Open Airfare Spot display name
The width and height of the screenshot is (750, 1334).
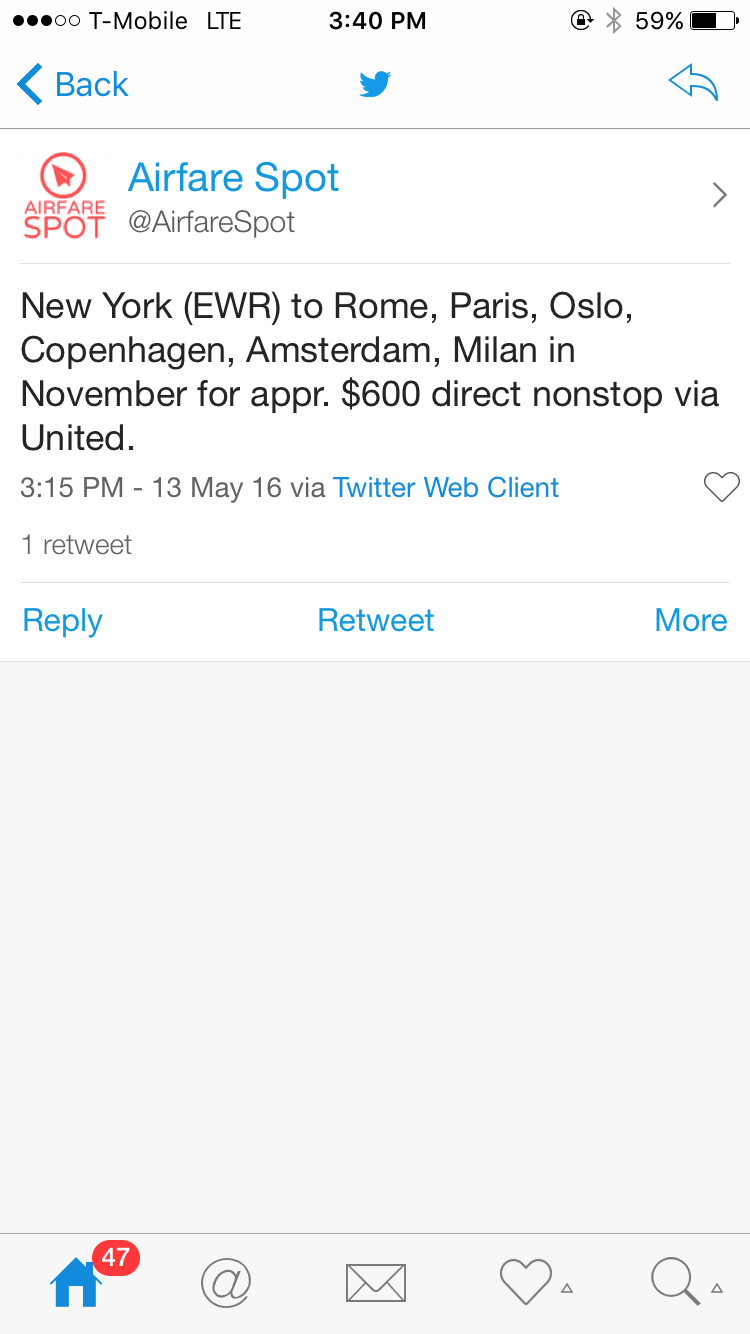233,178
